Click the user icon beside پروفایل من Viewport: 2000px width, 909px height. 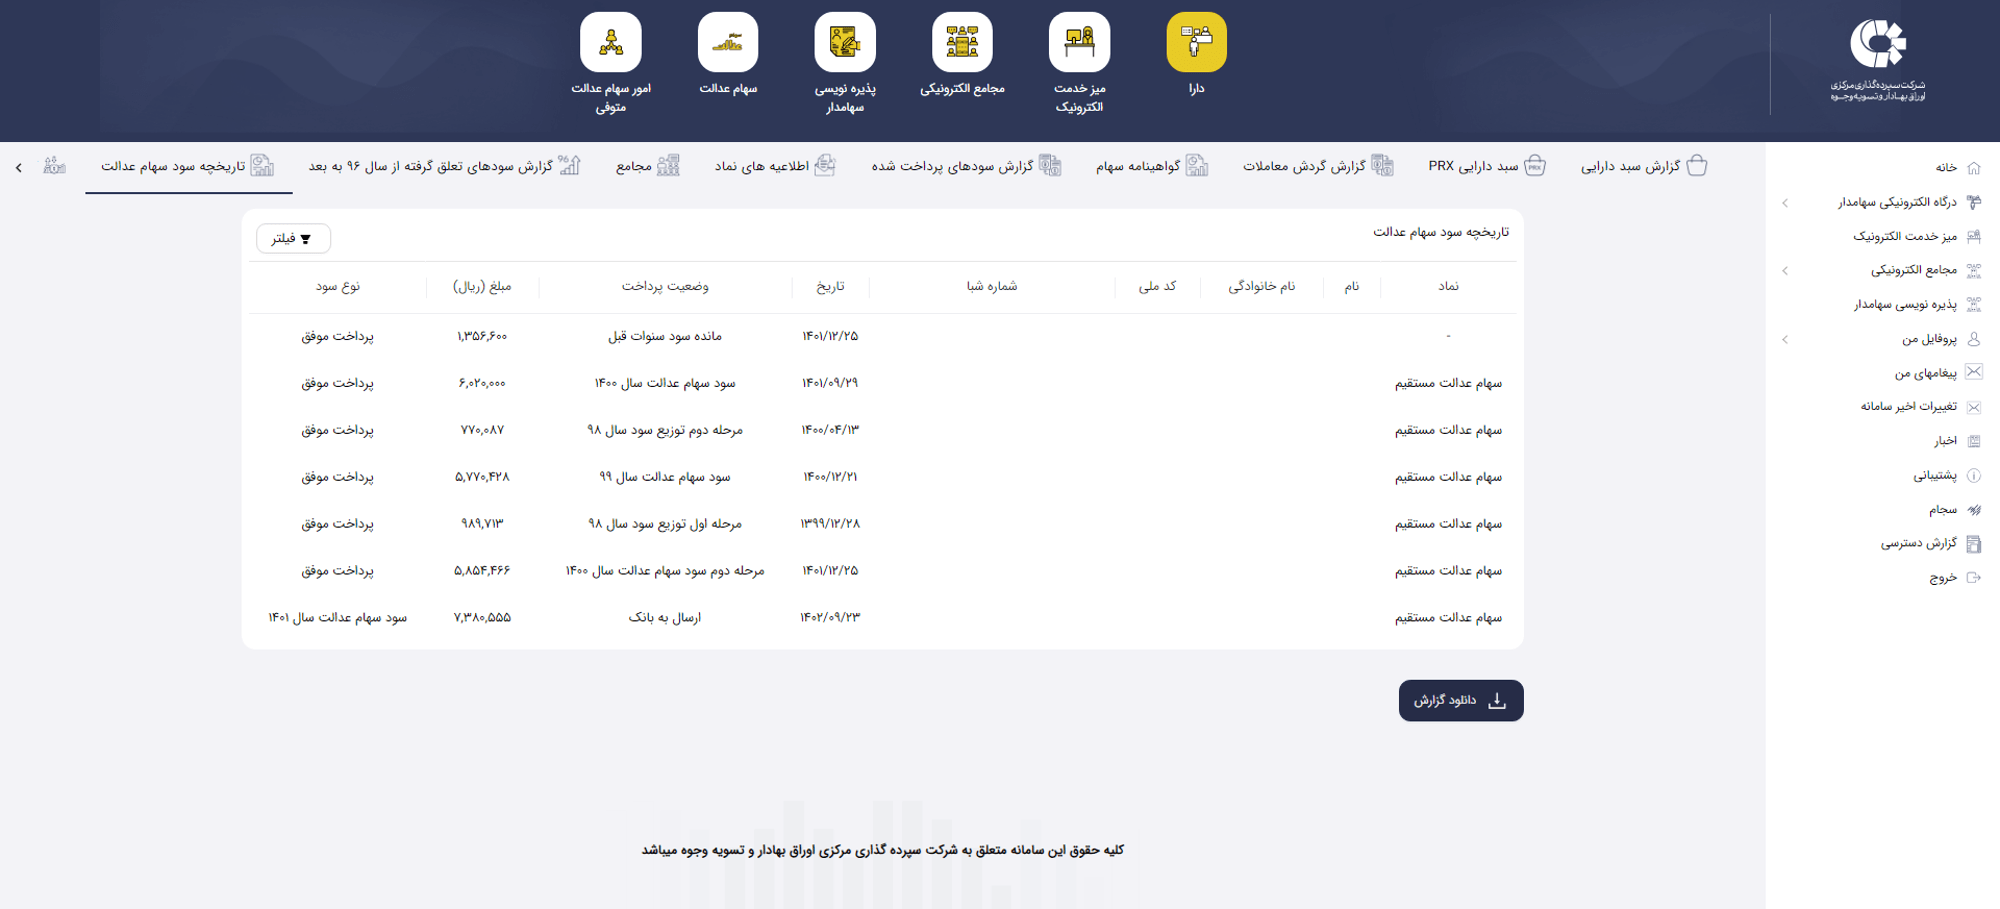tap(1974, 339)
